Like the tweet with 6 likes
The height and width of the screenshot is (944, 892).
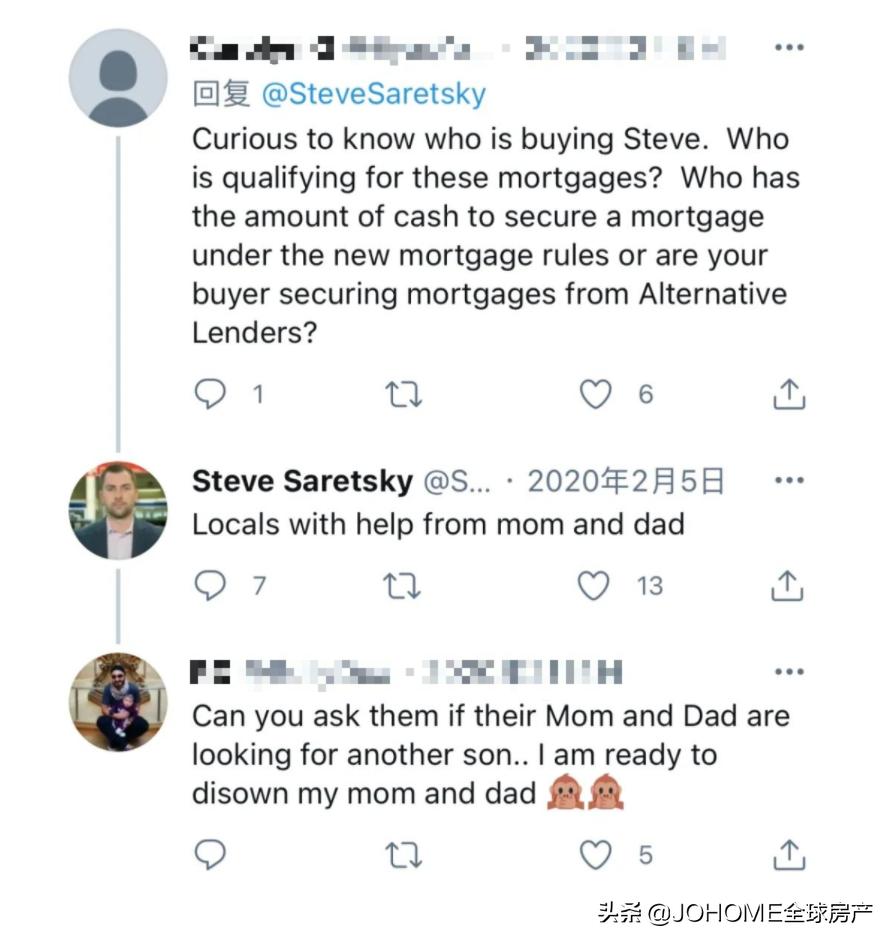596,395
